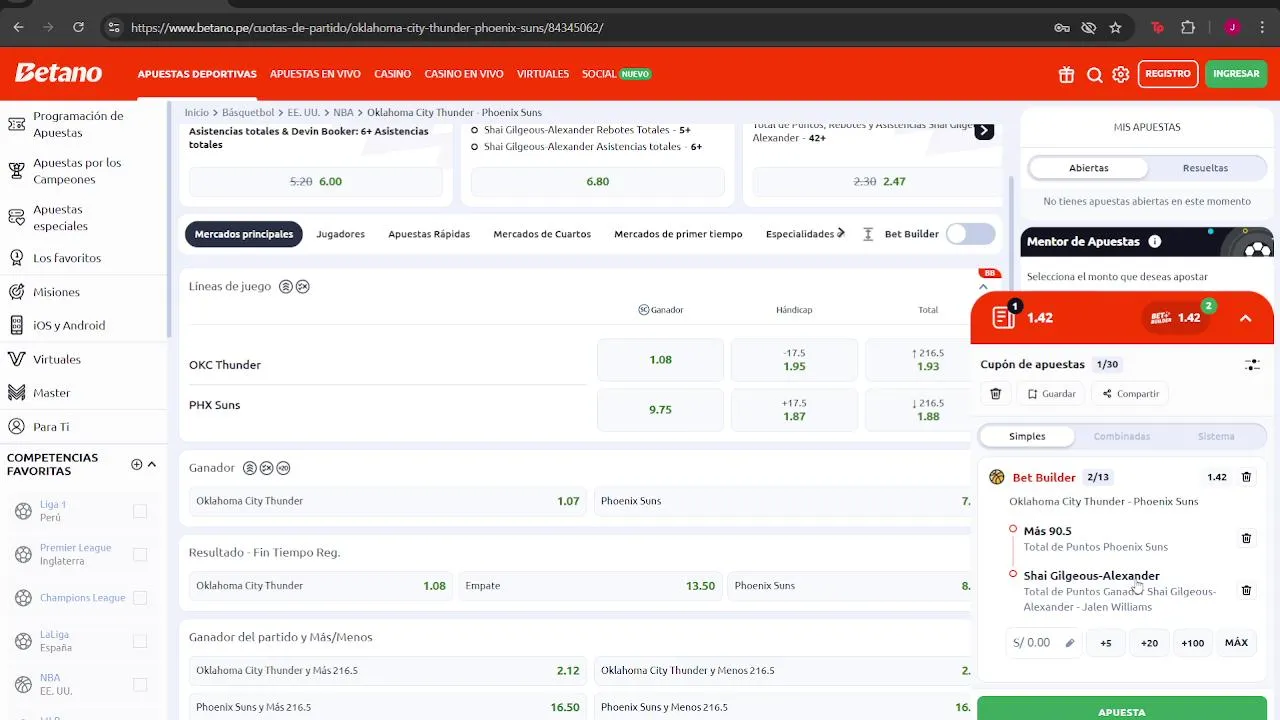The image size is (1280, 720).
Task: Click the Para Ti sidebar icon
Action: coord(16,426)
